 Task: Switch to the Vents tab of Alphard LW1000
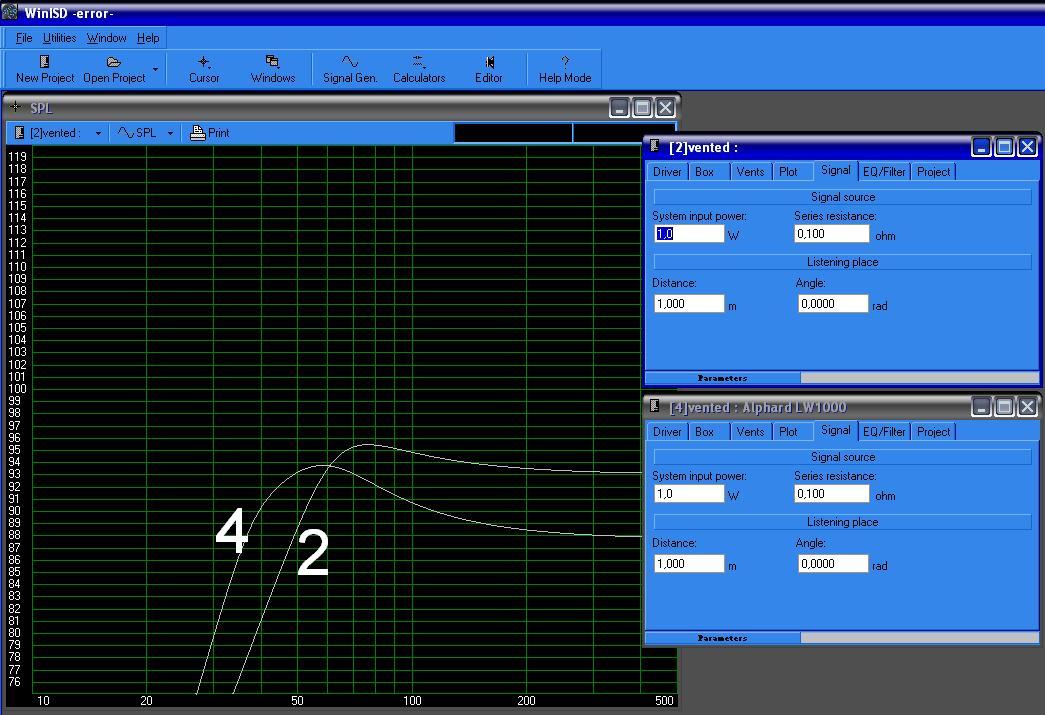[x=750, y=432]
